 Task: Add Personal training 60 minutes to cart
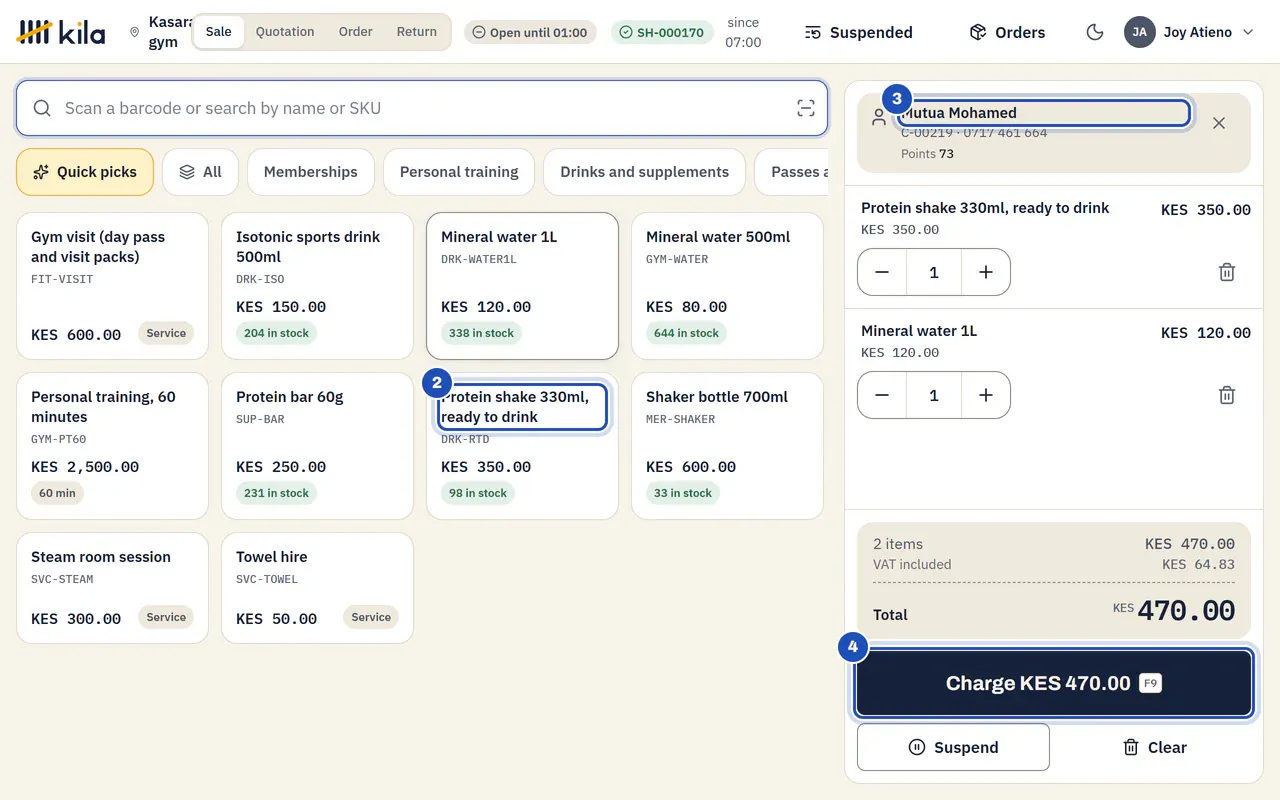click(113, 446)
